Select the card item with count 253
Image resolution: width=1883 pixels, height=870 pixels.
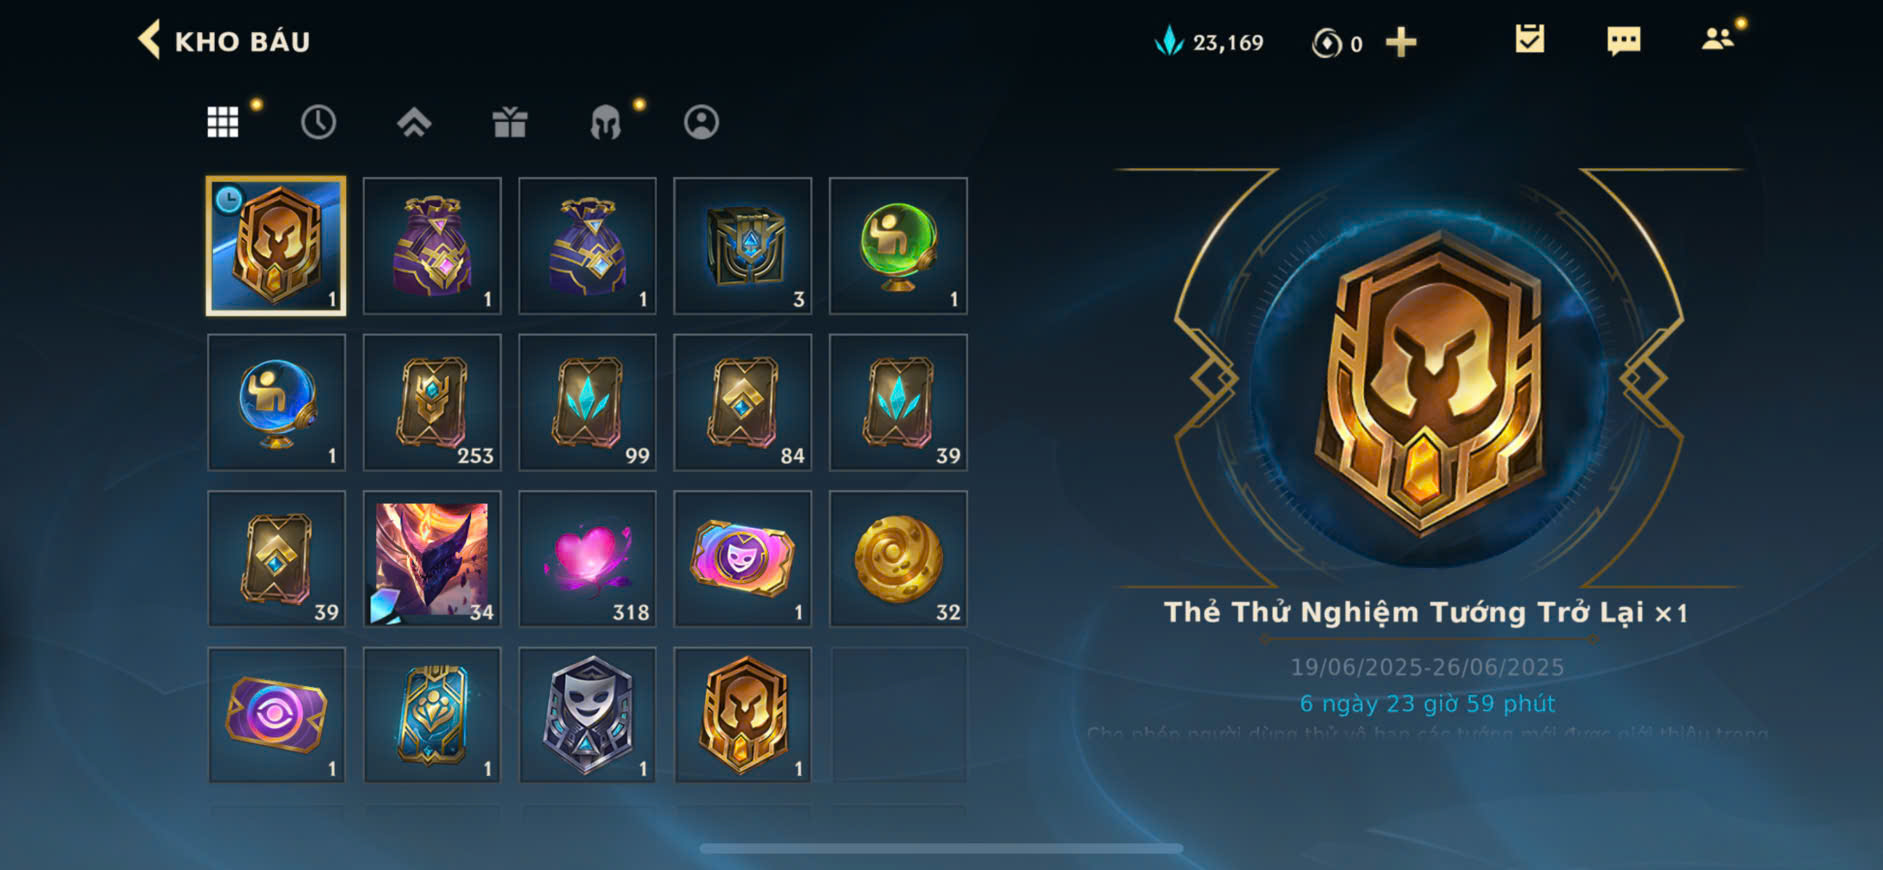(x=432, y=402)
